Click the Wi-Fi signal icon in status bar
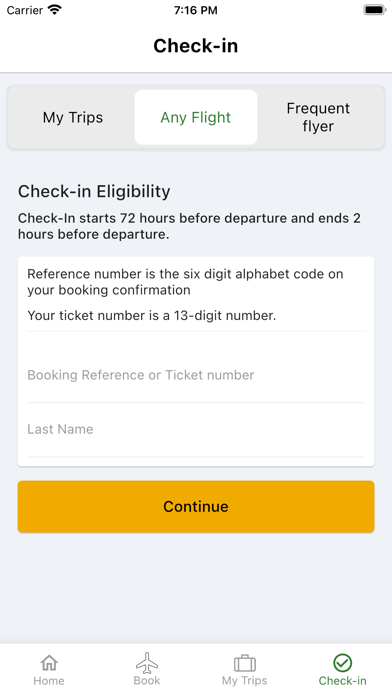Screen dimensions: 392x696 coord(55,9)
